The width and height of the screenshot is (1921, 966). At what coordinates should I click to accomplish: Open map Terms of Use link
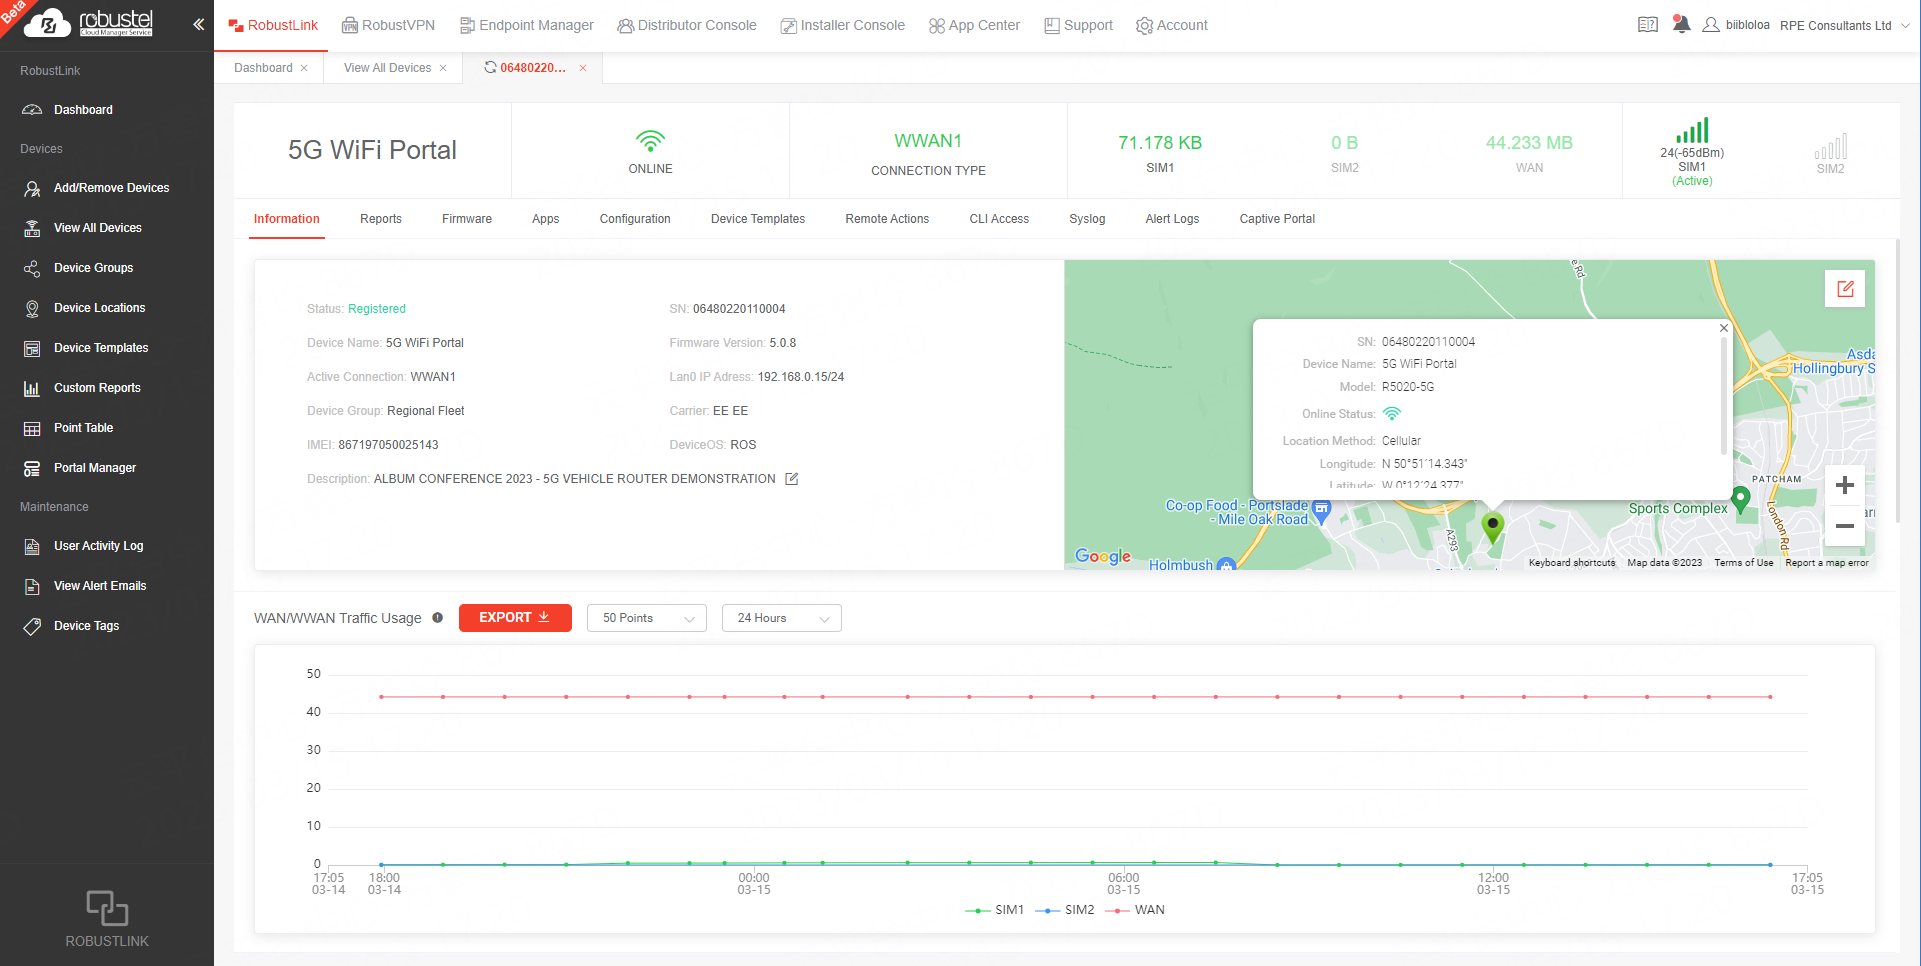click(1744, 563)
